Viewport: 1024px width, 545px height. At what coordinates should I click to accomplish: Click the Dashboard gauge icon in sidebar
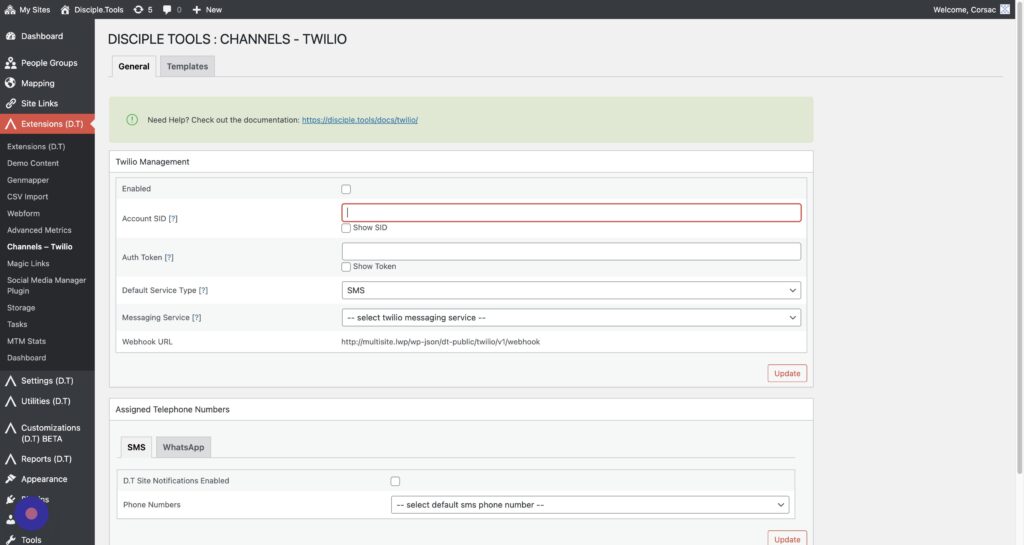tap(10, 36)
